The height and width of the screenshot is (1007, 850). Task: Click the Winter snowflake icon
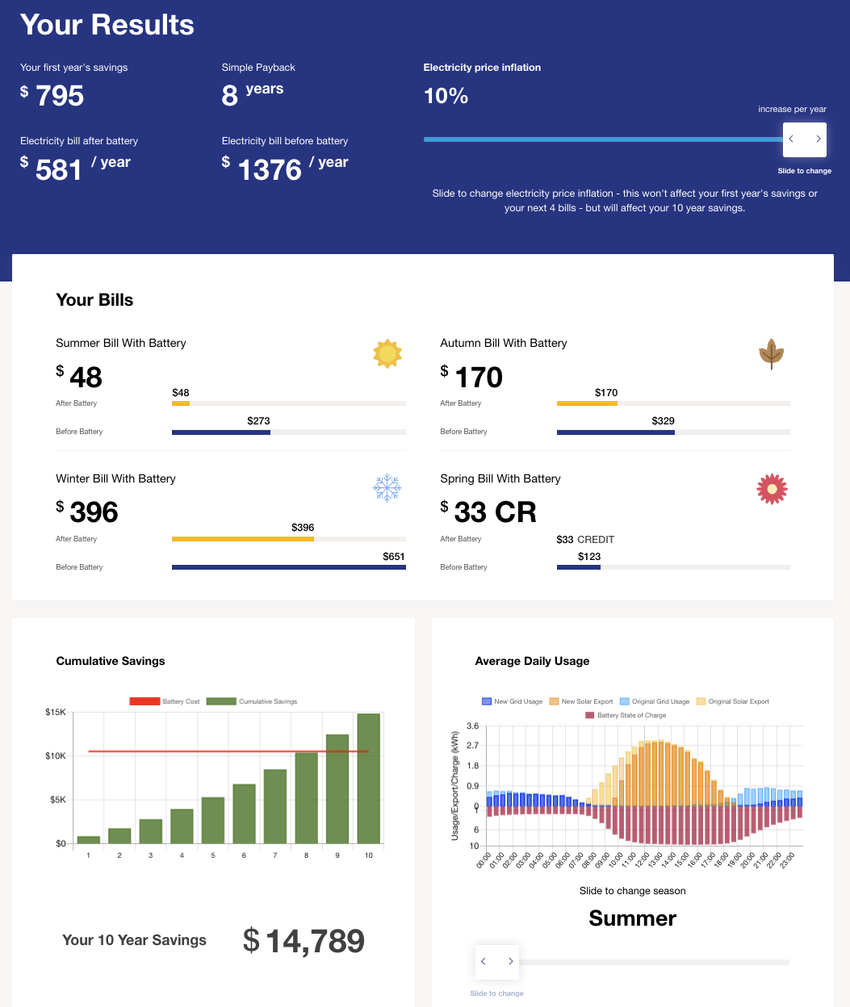coord(387,488)
